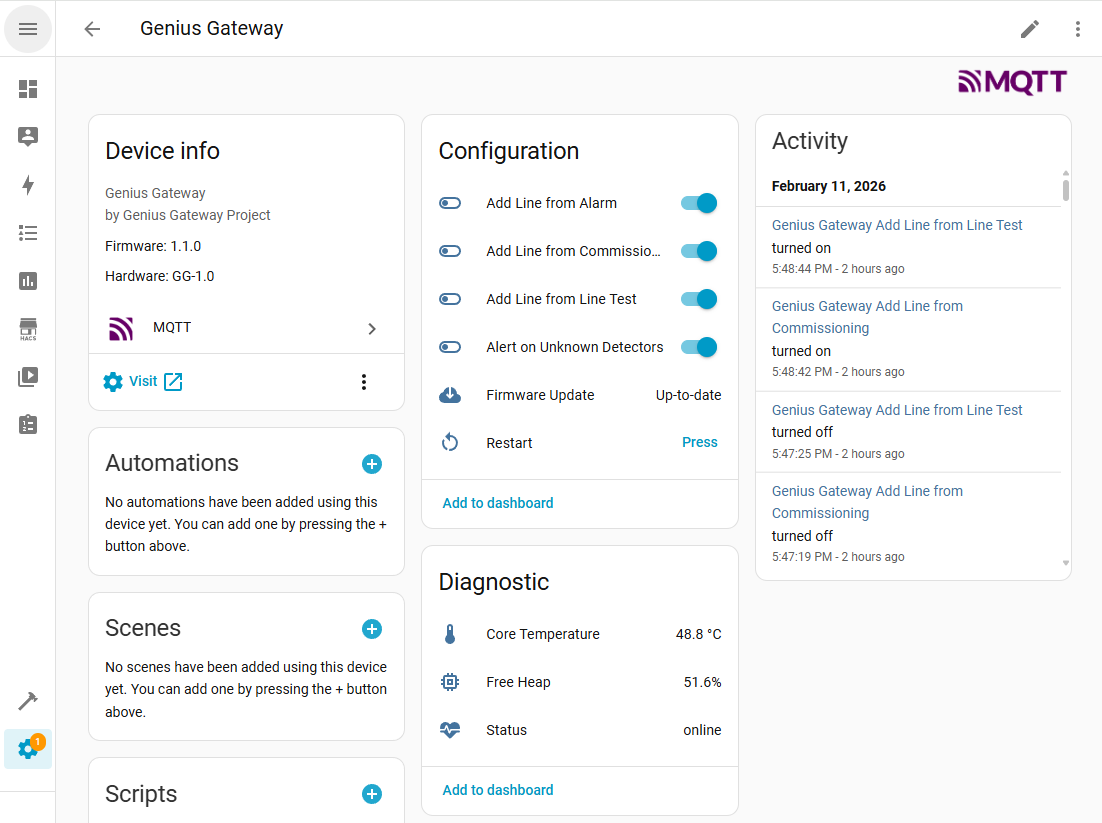Click the Activity panel scrollbar
This screenshot has width=1102, height=823.
tap(1066, 190)
